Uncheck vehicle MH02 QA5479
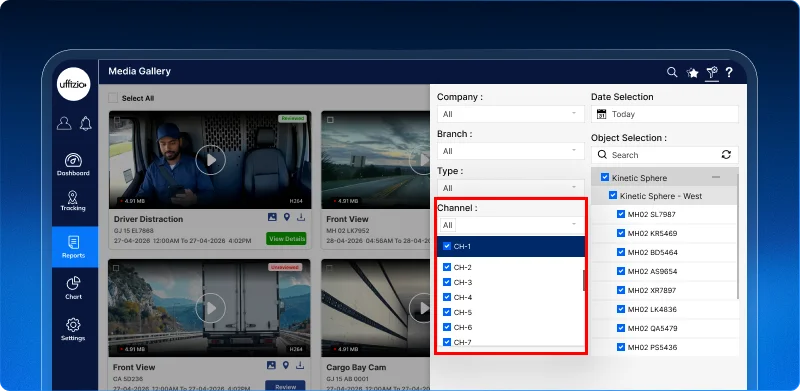Screen dimensions: 800x391 pos(621,328)
